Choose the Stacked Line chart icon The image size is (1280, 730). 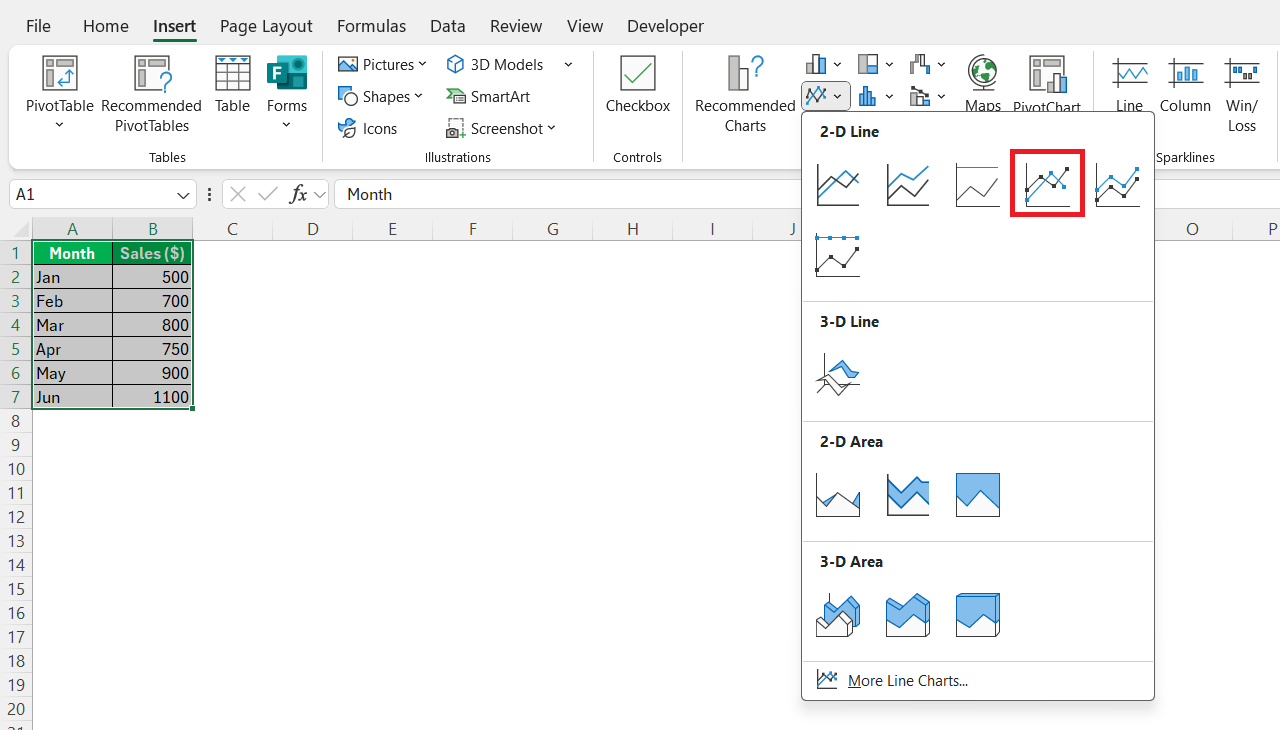[x=908, y=185]
